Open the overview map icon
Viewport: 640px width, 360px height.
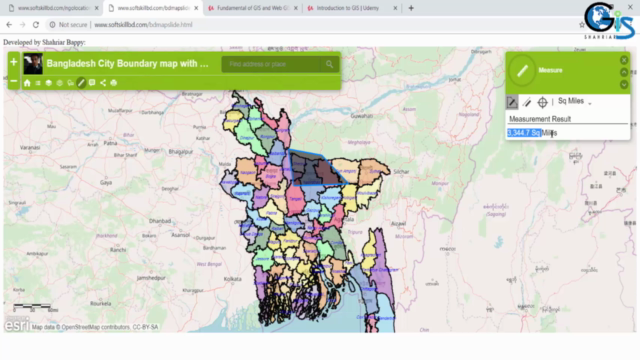pos(70,83)
